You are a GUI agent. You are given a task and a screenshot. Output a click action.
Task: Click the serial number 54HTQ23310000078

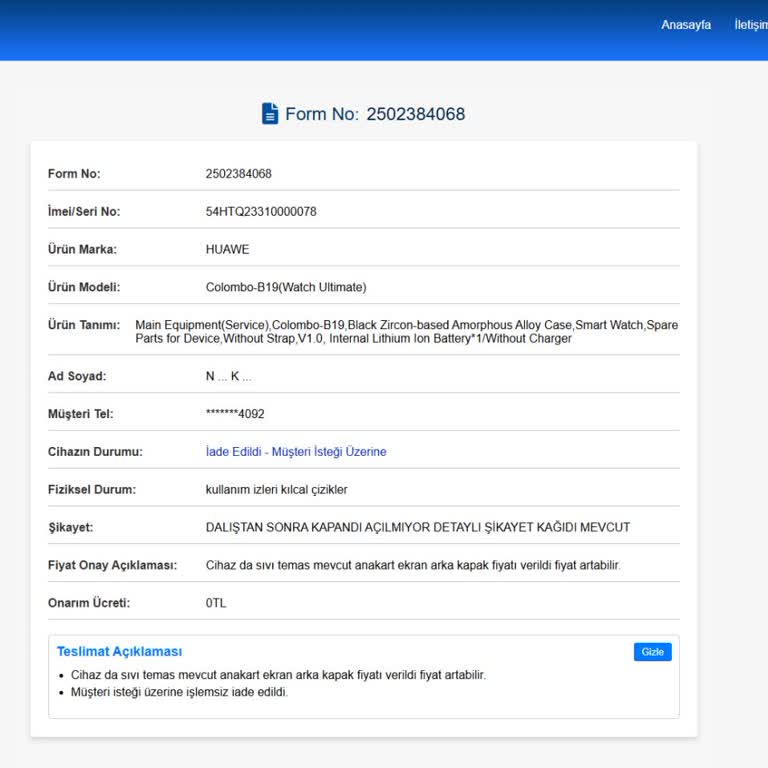(261, 212)
